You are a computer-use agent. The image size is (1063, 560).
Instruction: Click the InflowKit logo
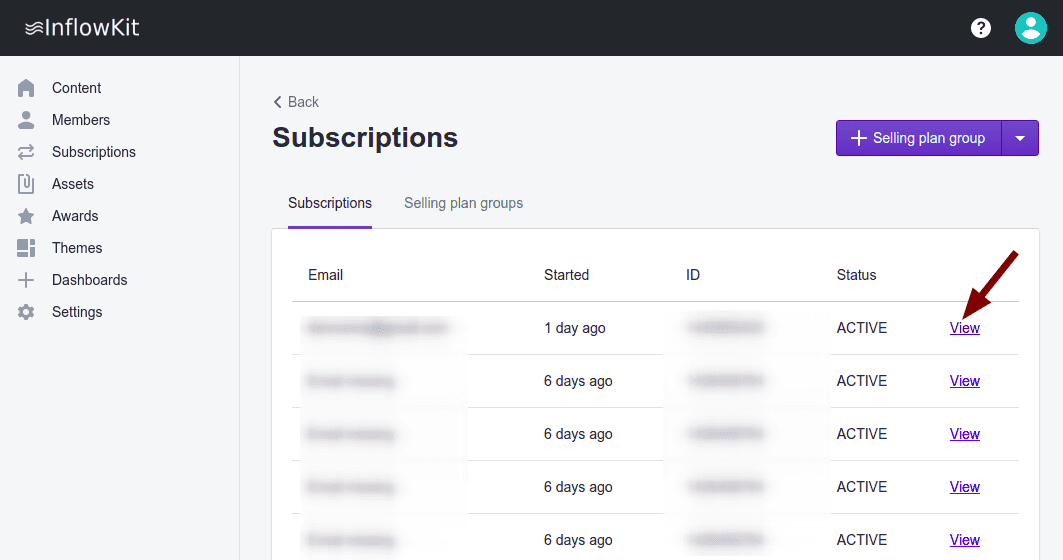pyautogui.click(x=82, y=28)
